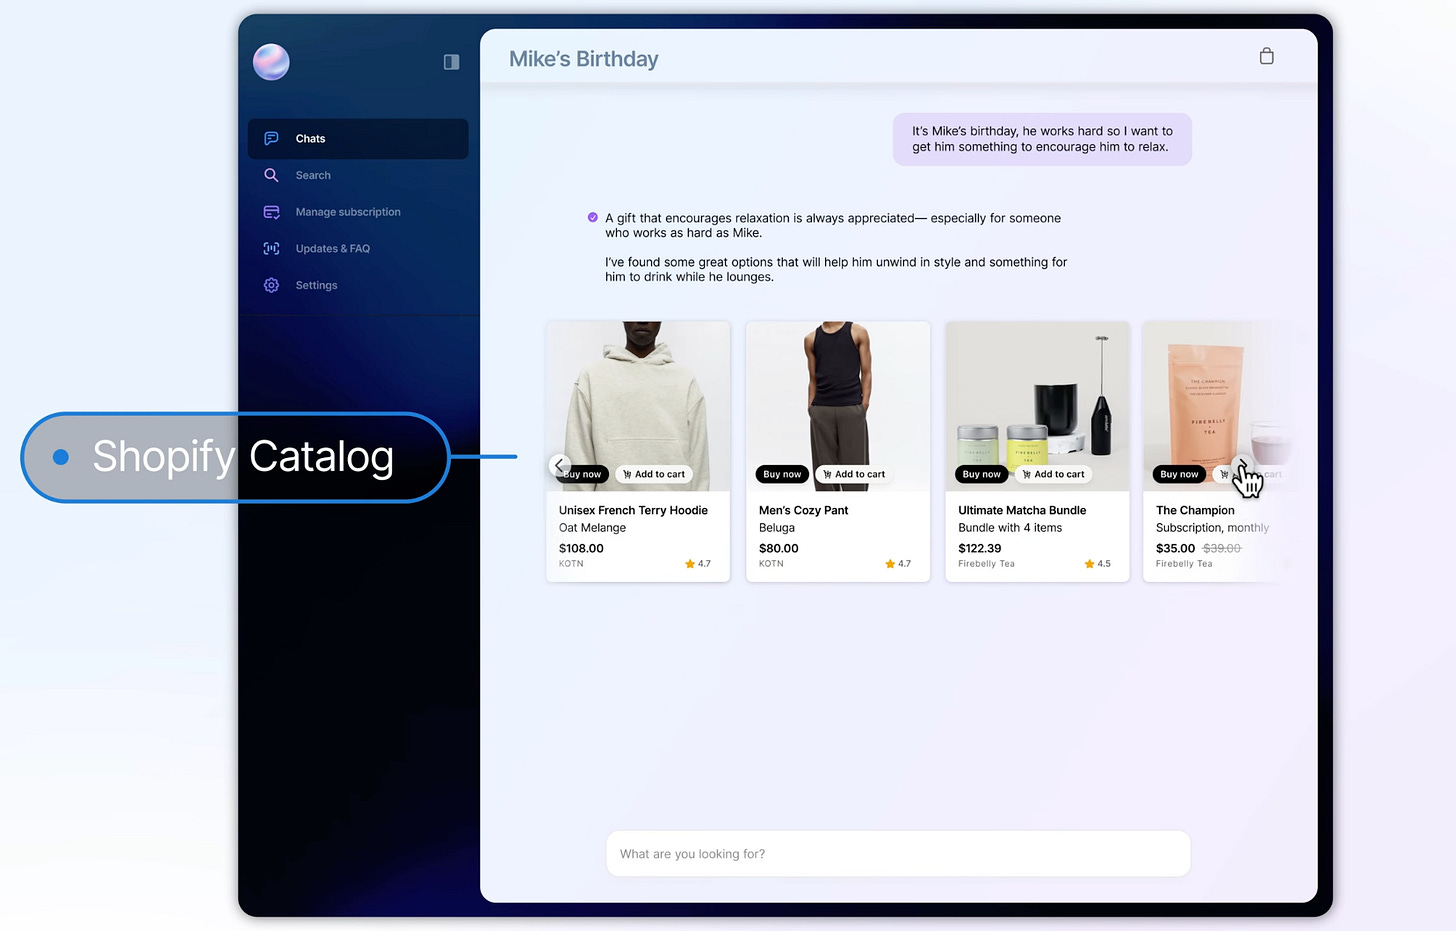Viewport: 1456px width, 931px height.
Task: Click The Champion product title
Action: [1195, 510]
